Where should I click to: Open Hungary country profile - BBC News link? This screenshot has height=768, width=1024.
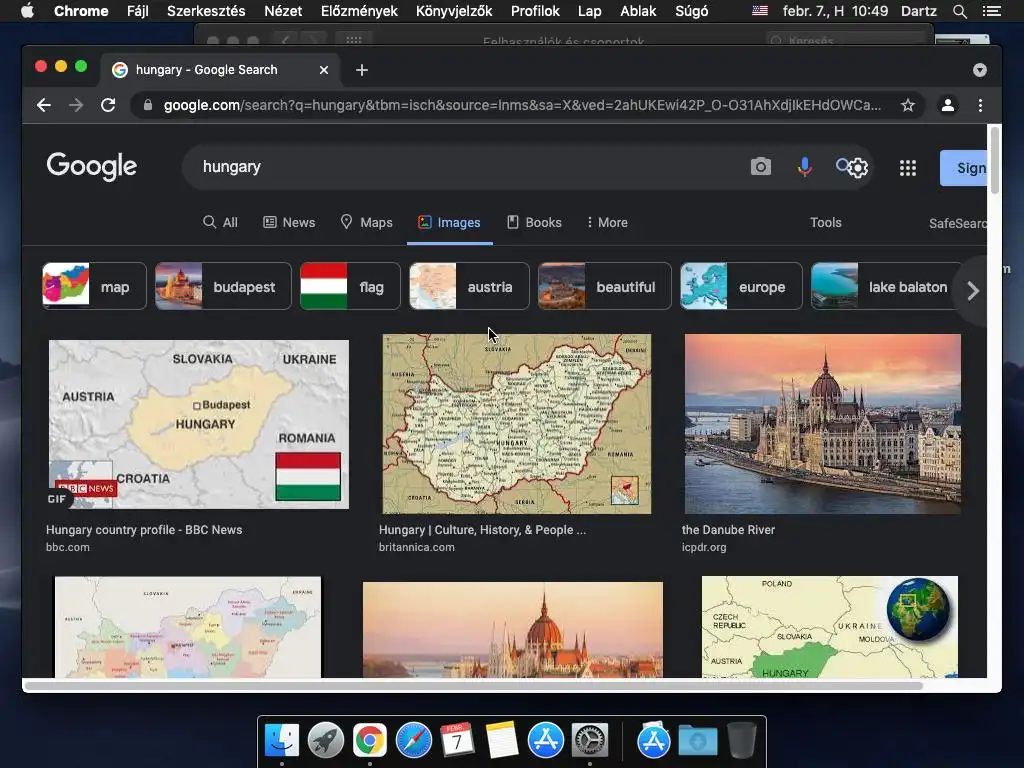click(x=144, y=530)
